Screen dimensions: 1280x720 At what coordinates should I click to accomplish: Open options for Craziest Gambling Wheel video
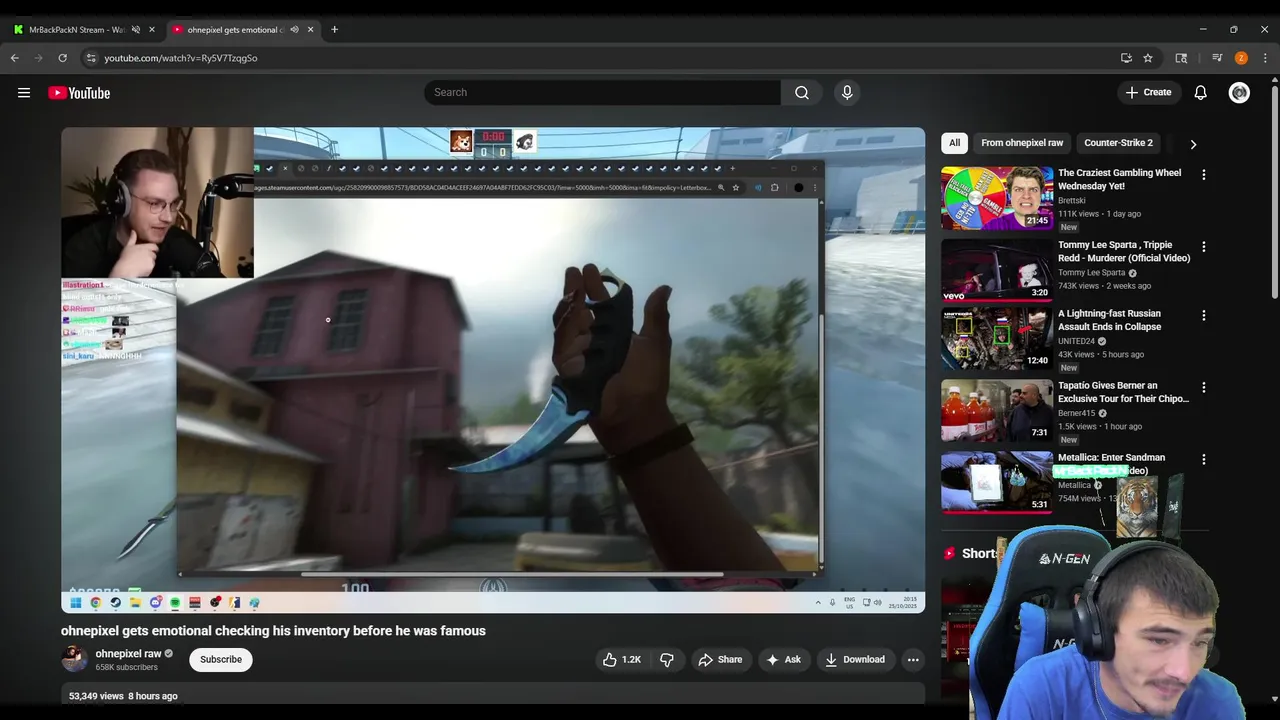pos(1203,175)
